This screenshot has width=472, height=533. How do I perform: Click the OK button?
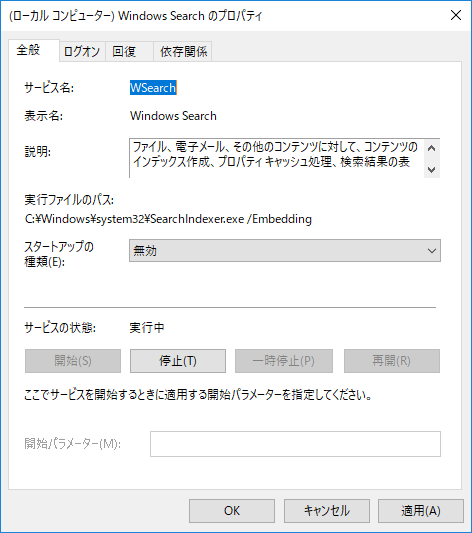(x=232, y=511)
